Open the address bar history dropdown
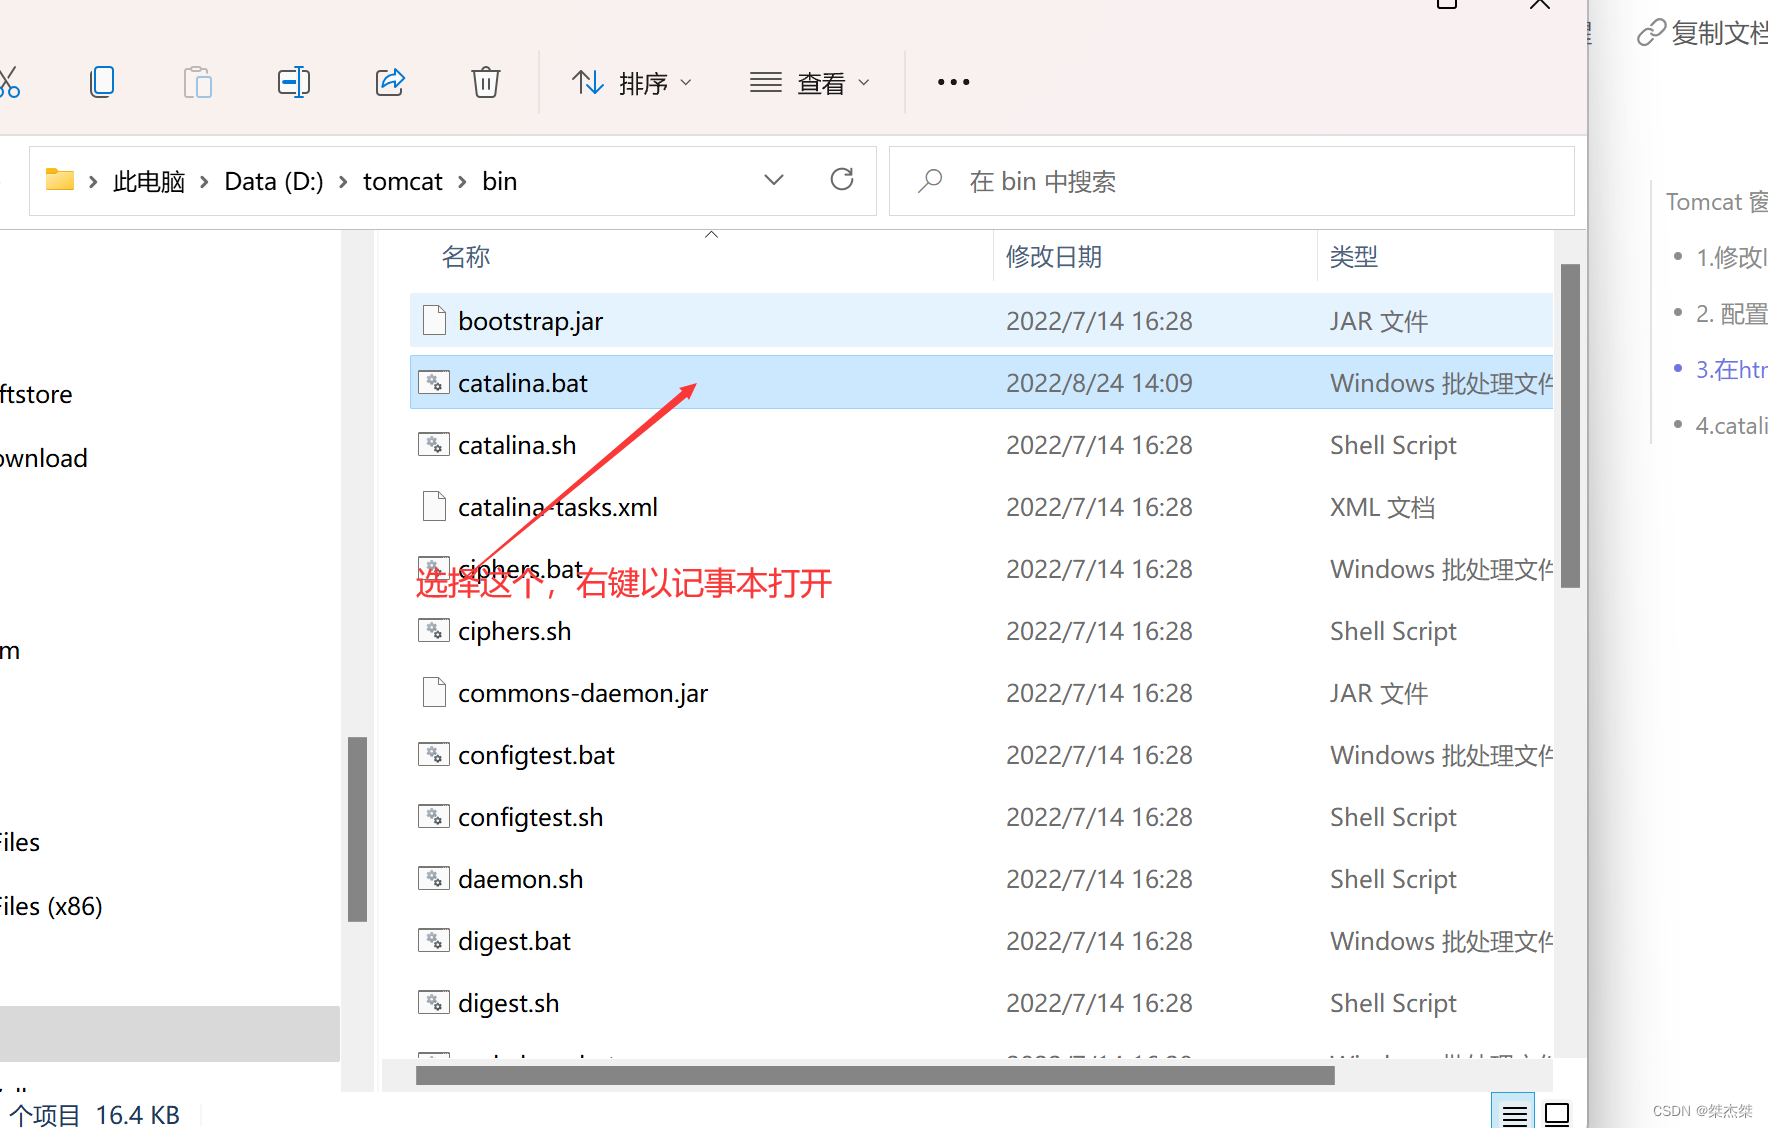Image resolution: width=1768 pixels, height=1128 pixels. pos(774,180)
